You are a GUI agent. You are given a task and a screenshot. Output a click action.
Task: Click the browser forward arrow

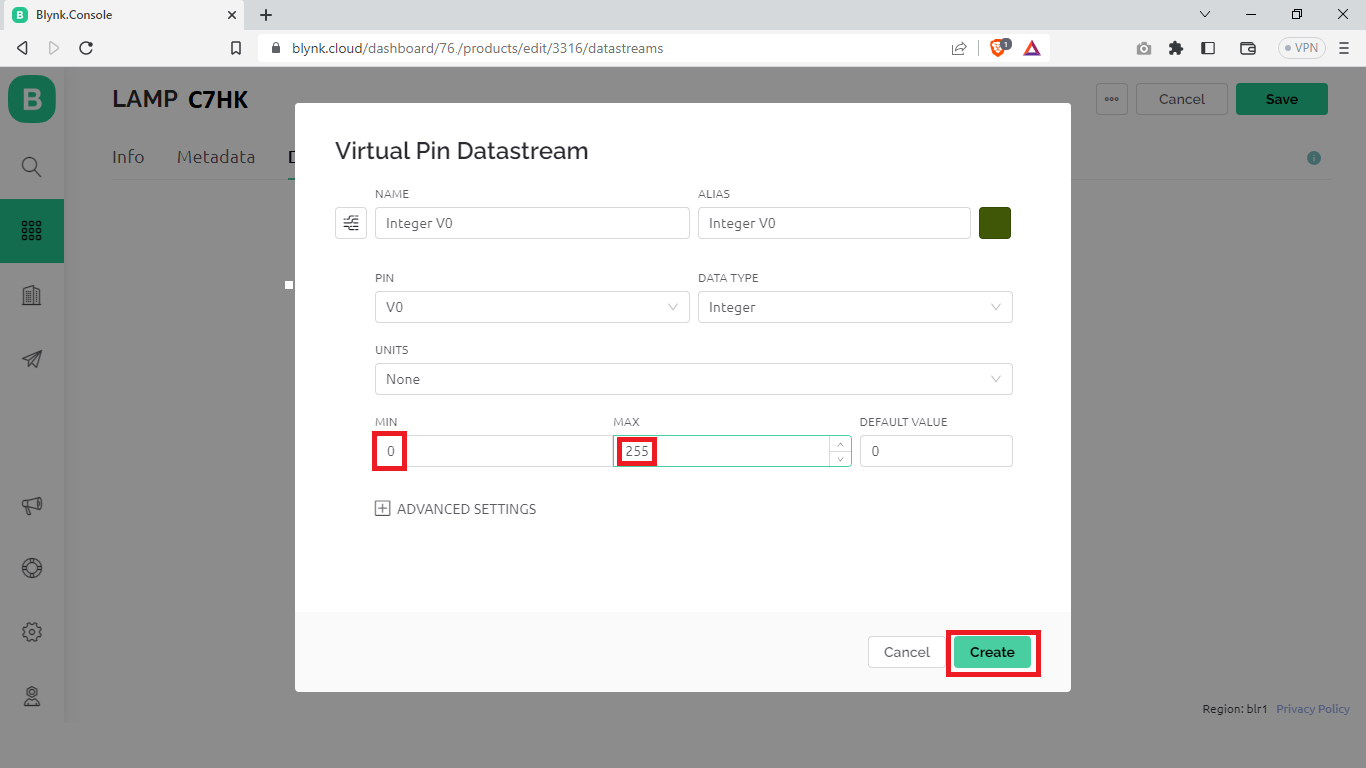point(54,48)
